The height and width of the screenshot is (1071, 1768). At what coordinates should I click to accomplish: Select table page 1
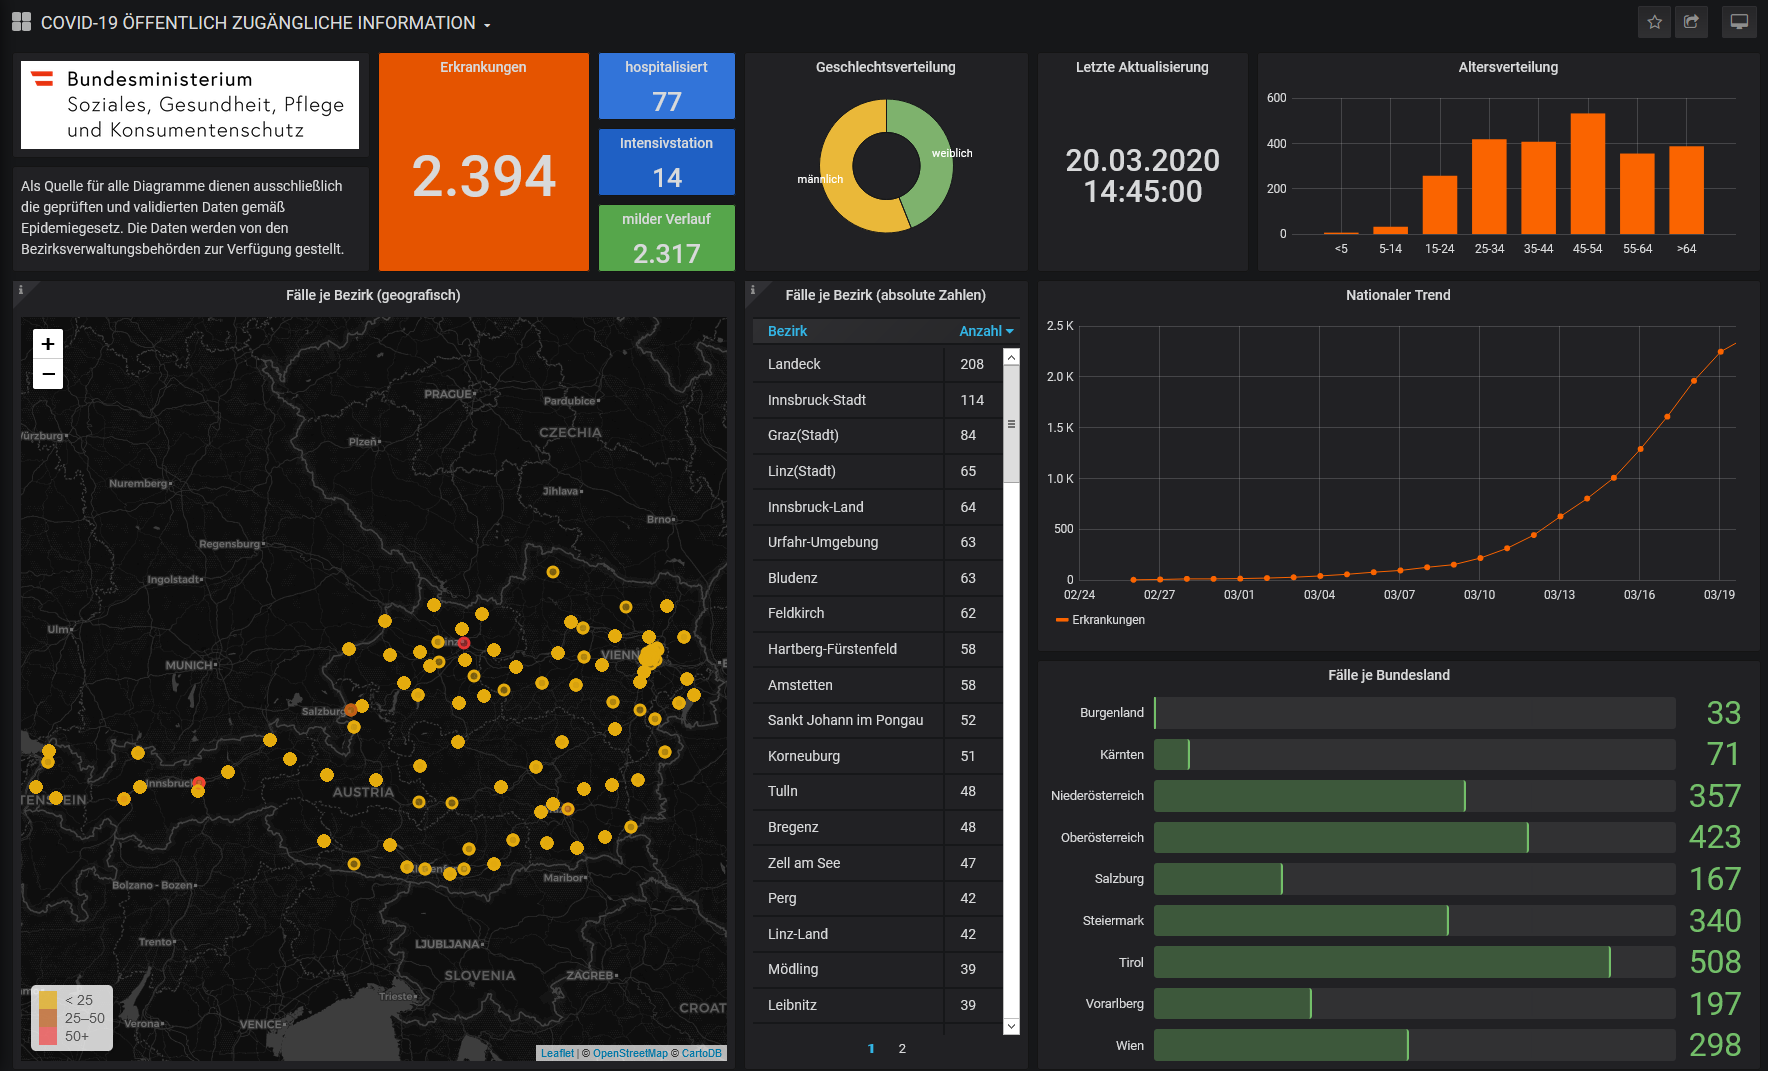[x=871, y=1048]
